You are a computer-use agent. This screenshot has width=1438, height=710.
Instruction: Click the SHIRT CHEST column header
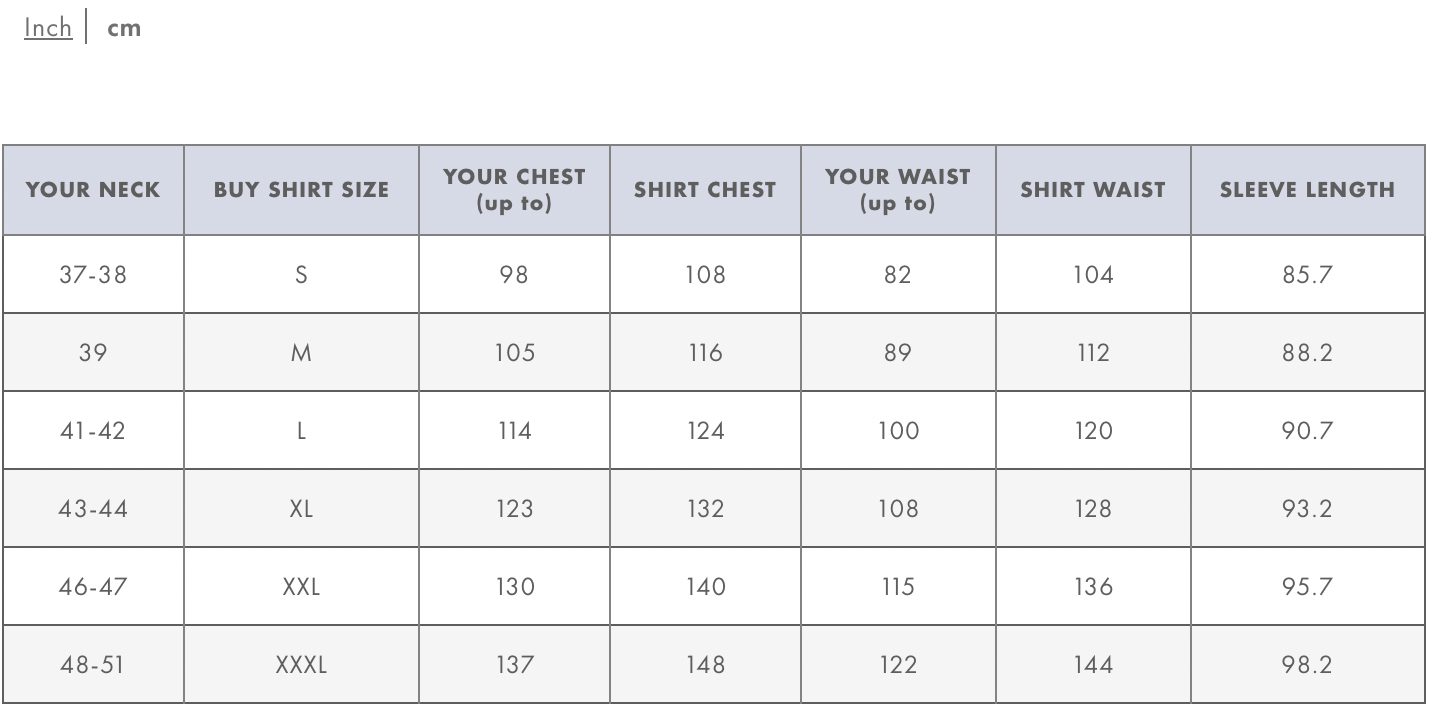tap(705, 190)
